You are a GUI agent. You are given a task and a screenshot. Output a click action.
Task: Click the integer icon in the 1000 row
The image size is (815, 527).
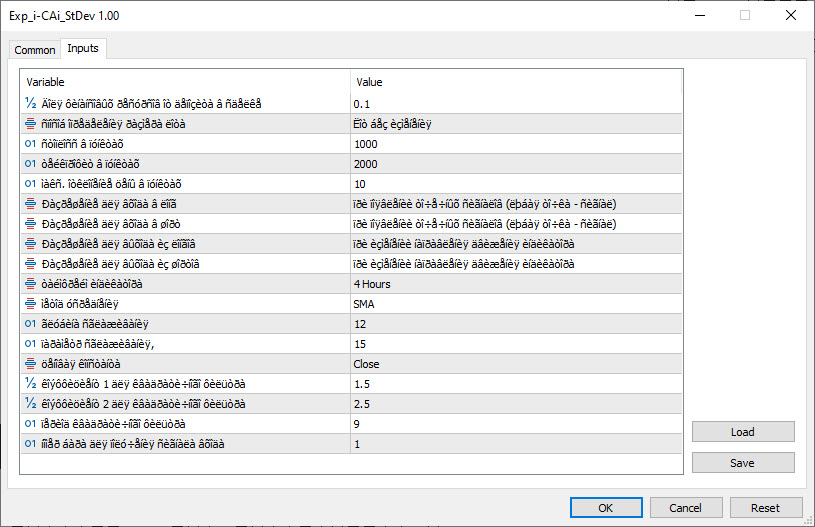click(x=30, y=144)
